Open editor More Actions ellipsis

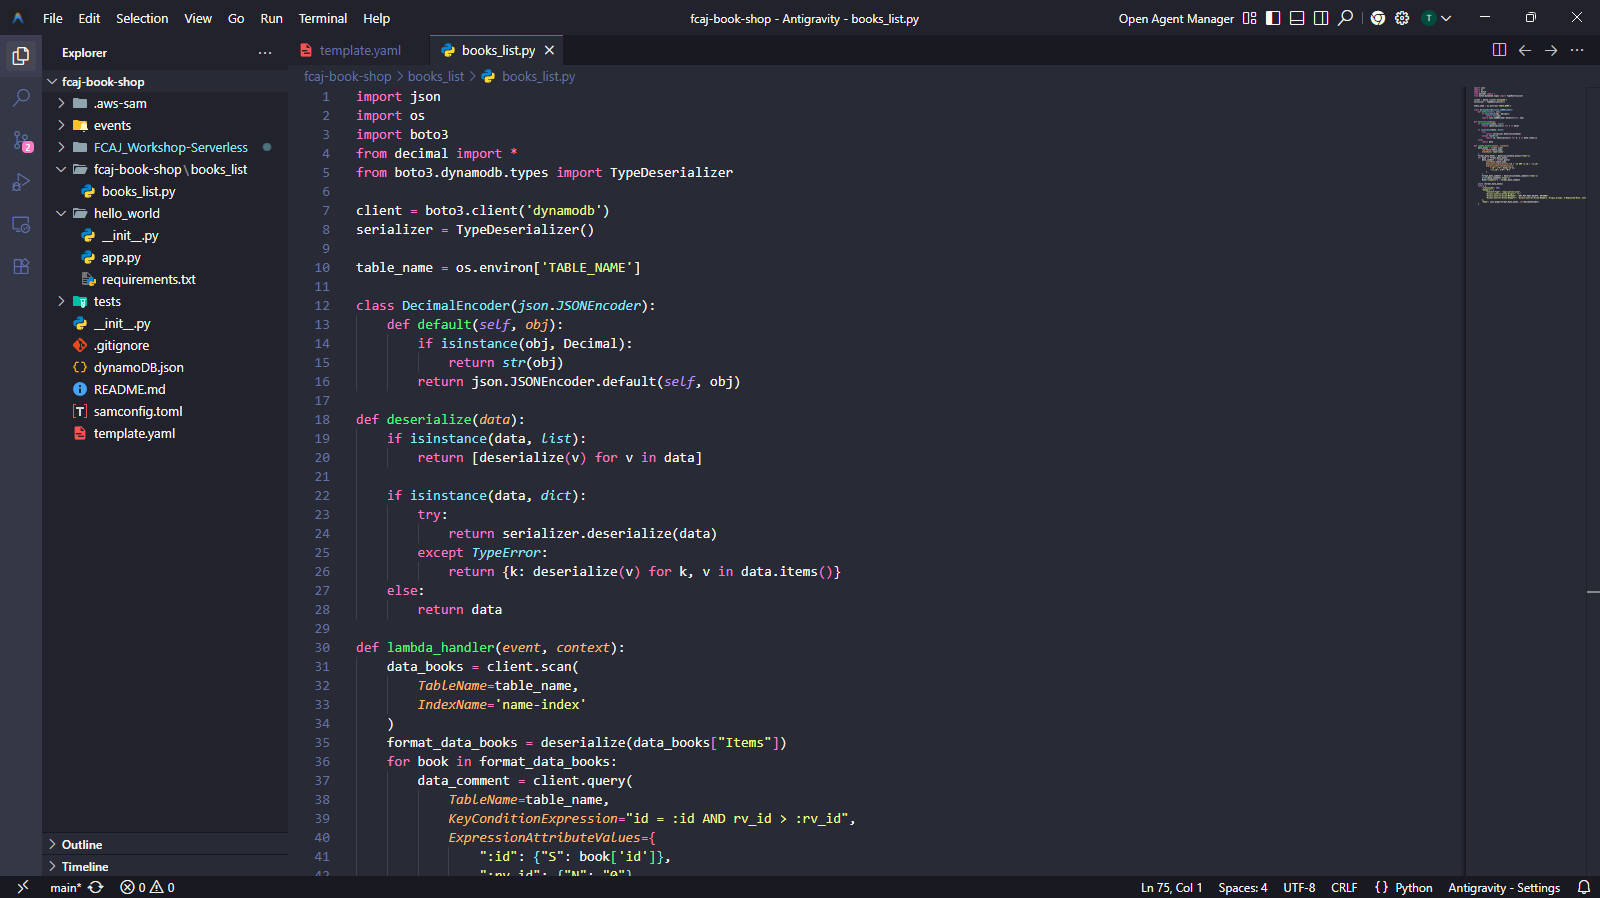(x=1577, y=50)
